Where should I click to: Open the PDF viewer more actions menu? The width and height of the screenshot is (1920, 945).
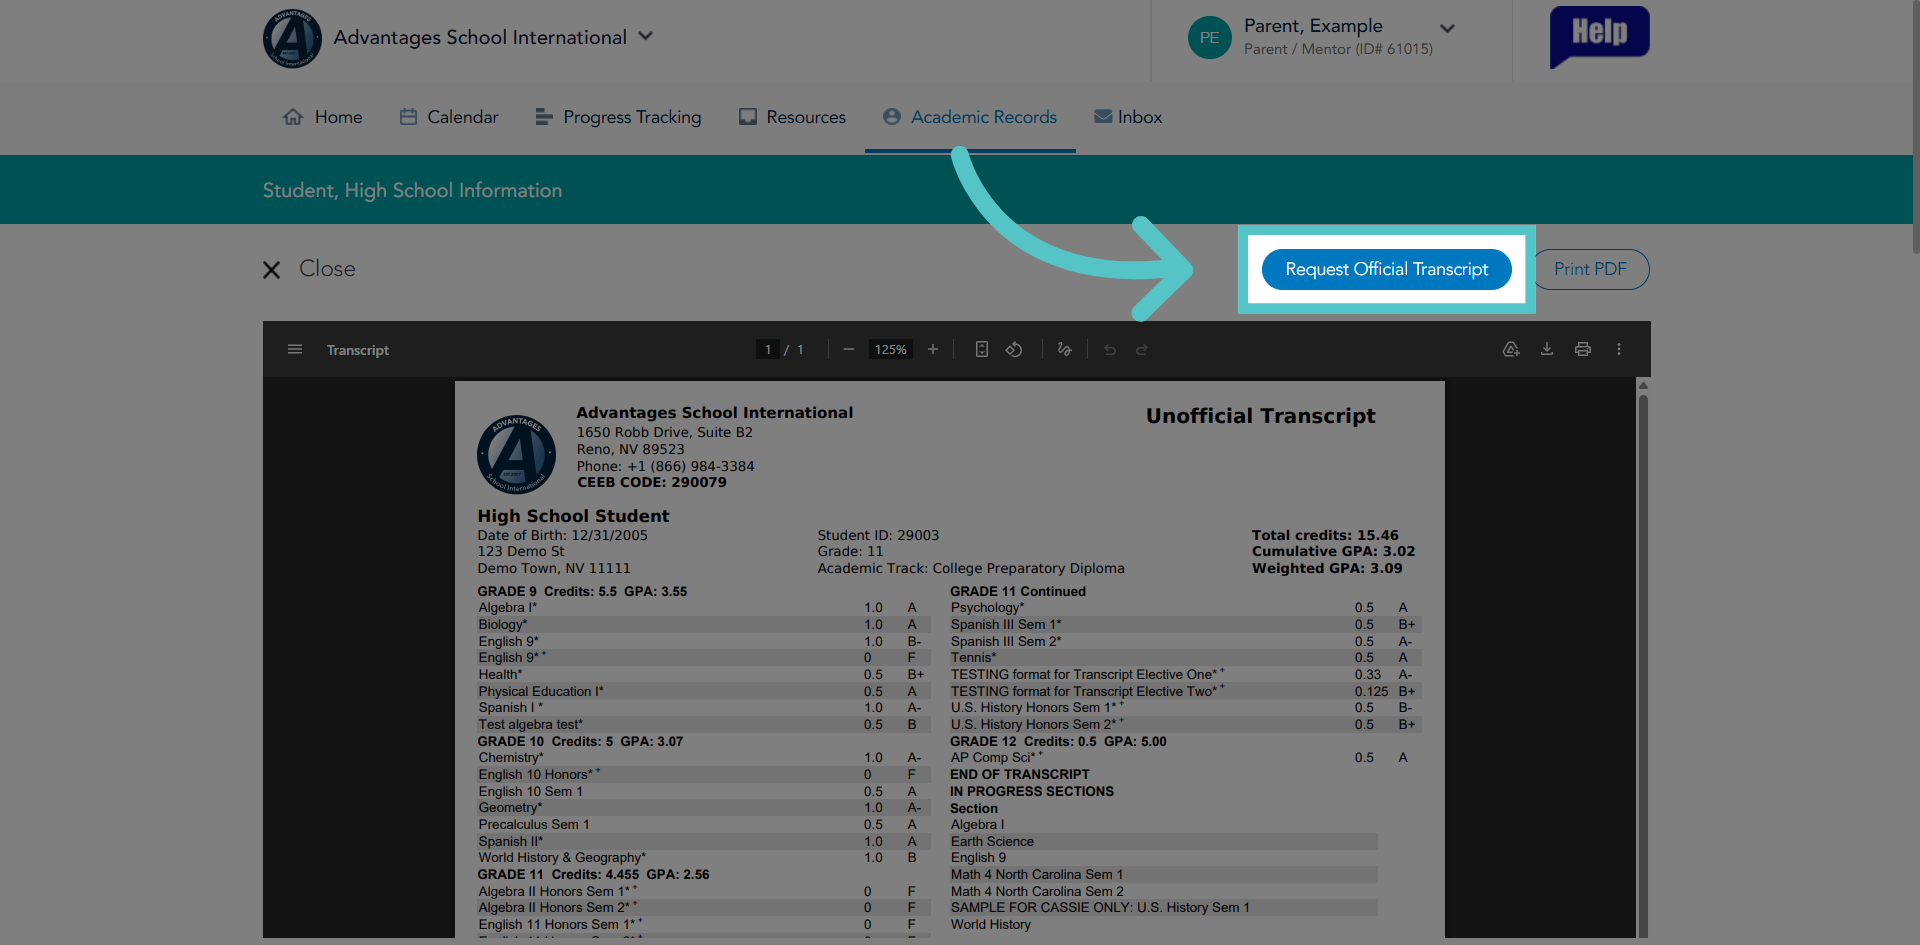click(1619, 349)
